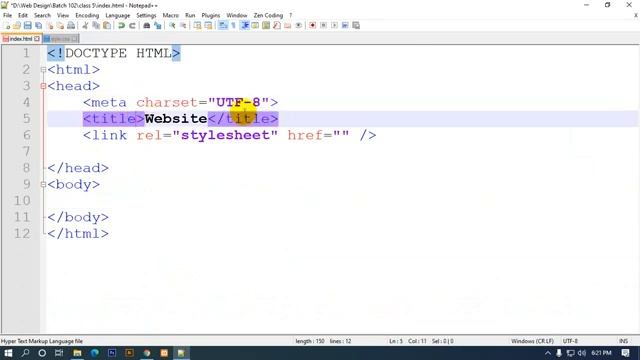
Task: Close the index.html tab with its X
Action: click(x=37, y=39)
